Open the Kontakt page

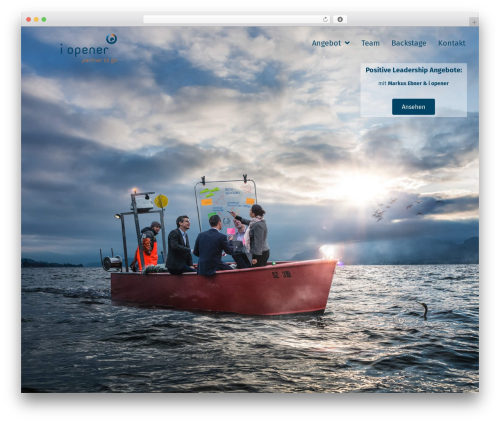coord(452,43)
